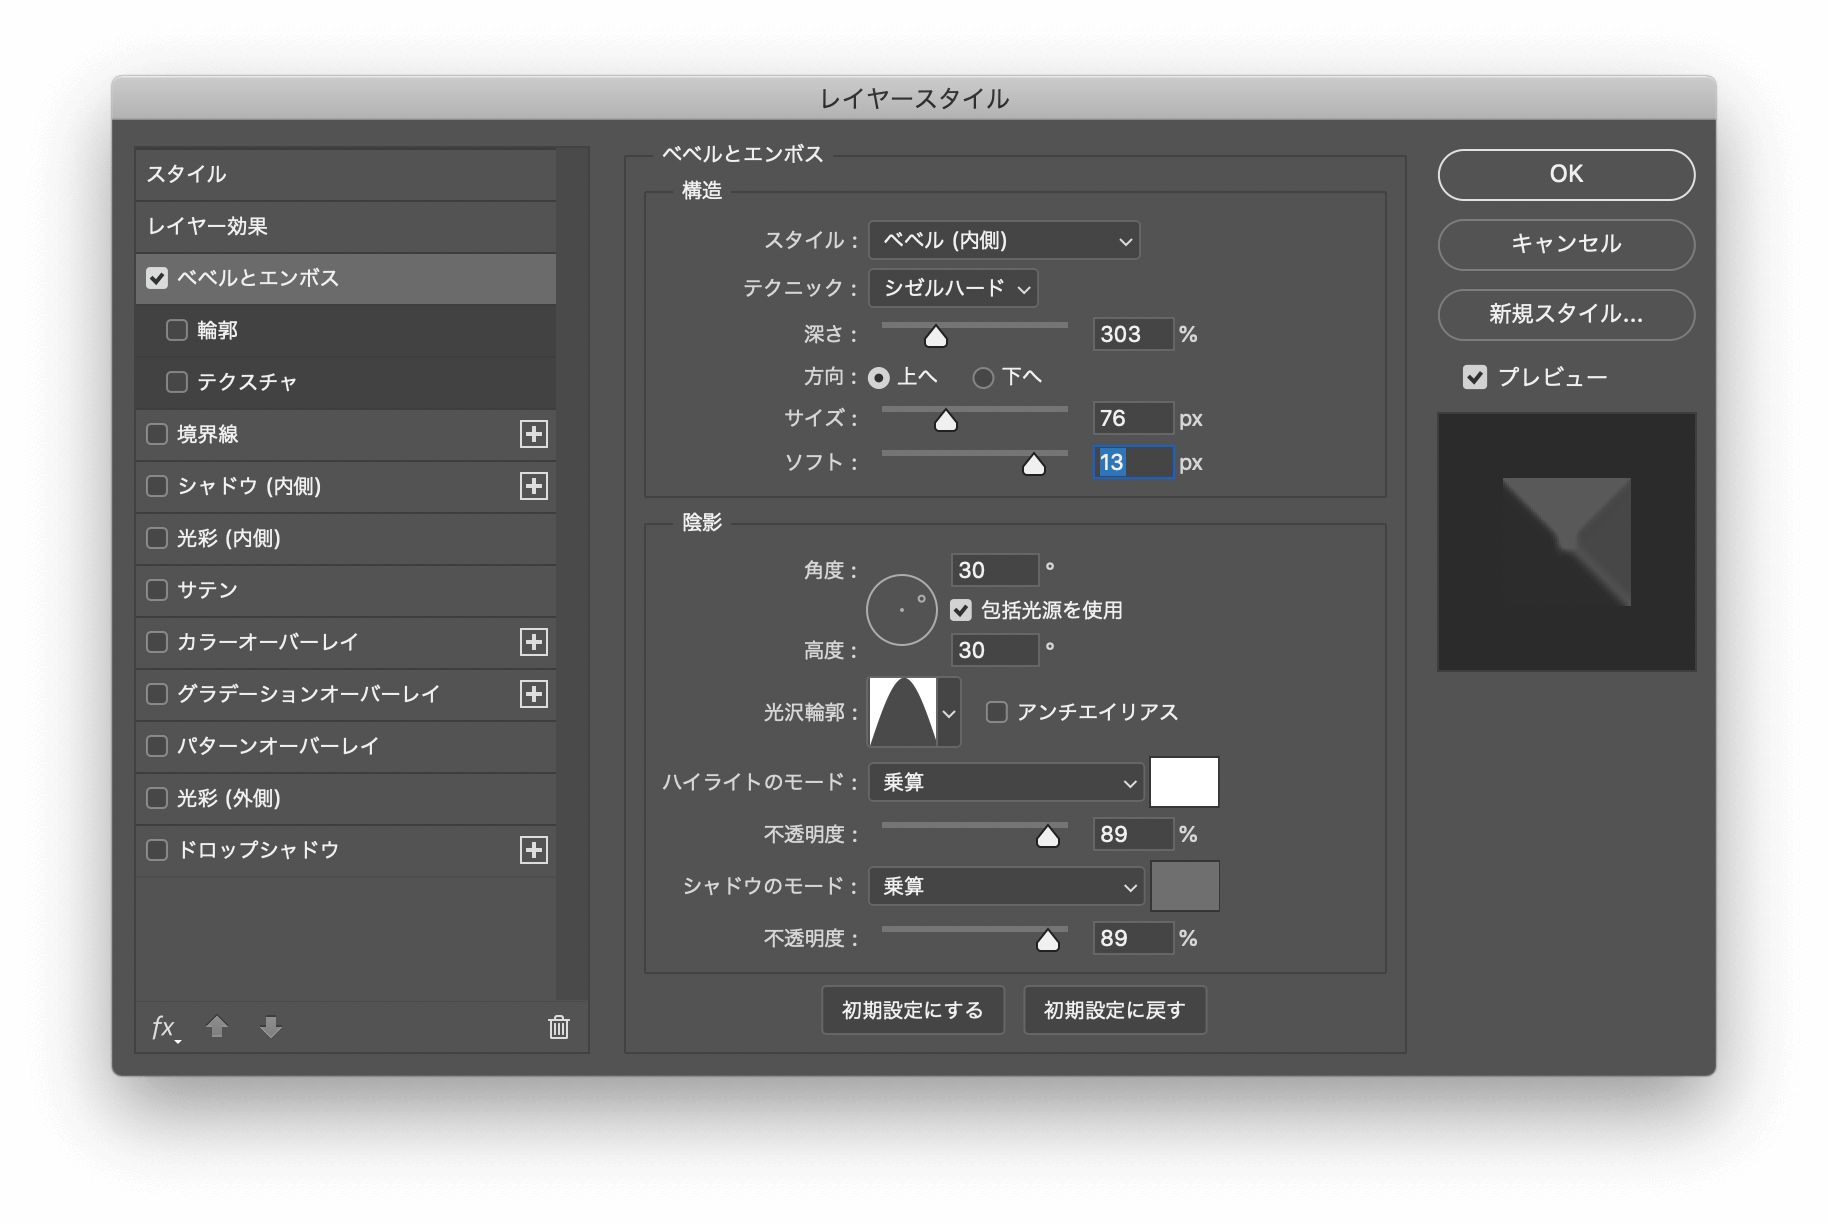This screenshot has height=1224, width=1828.
Task: Click the fx icon at panel bottom
Action: click(161, 1028)
